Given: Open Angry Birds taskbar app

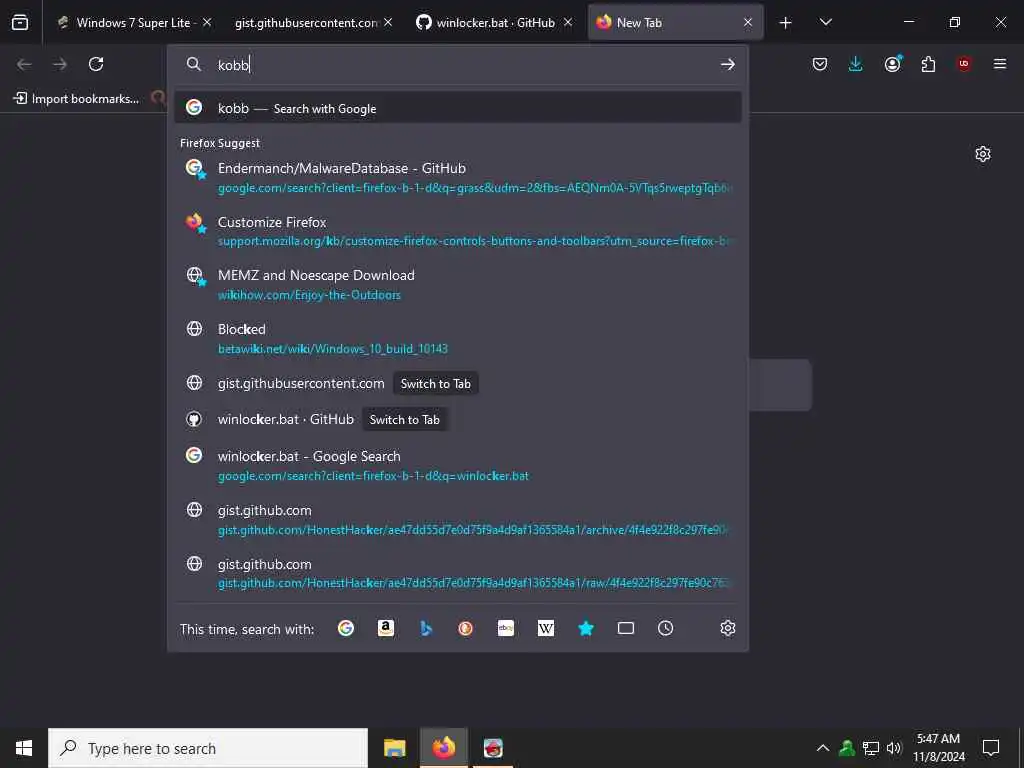Looking at the screenshot, I should tap(493, 748).
